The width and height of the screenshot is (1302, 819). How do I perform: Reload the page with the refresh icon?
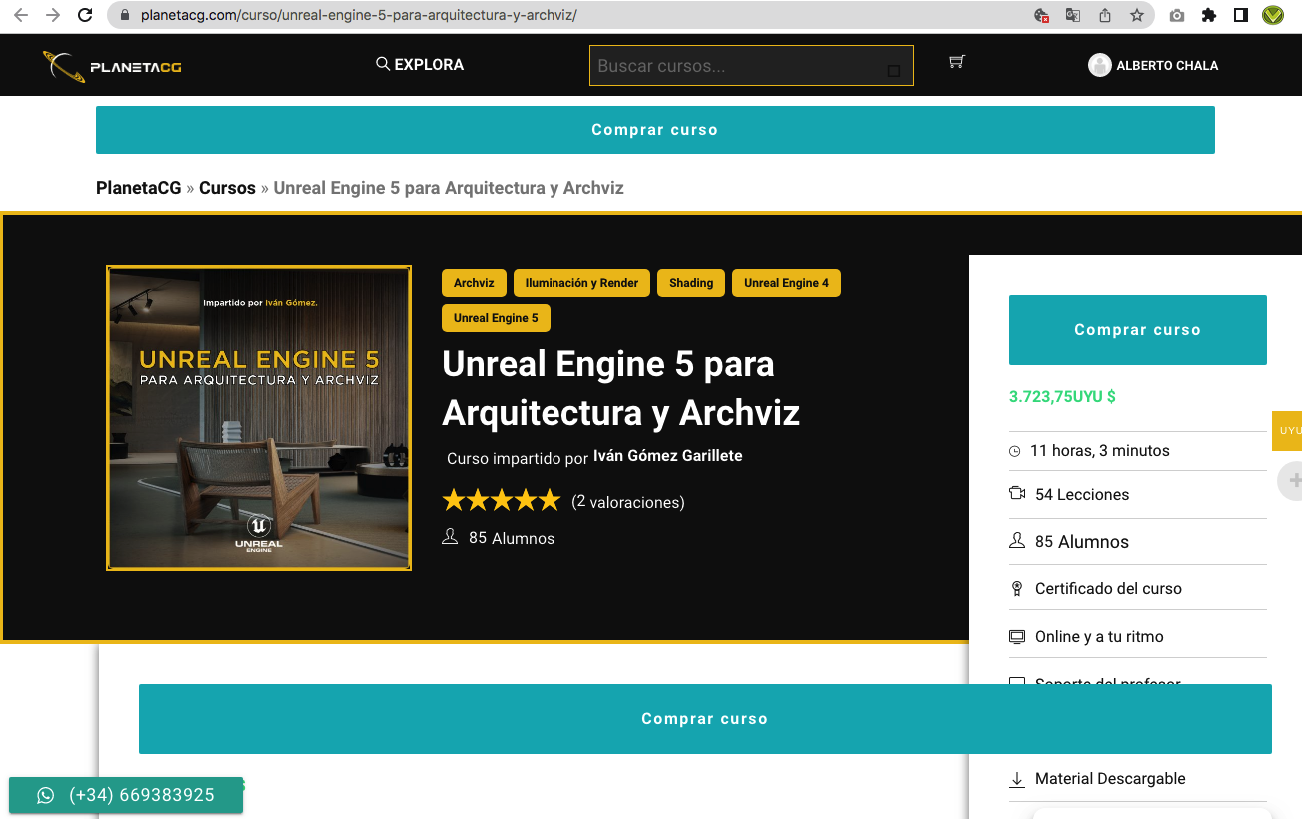point(86,15)
